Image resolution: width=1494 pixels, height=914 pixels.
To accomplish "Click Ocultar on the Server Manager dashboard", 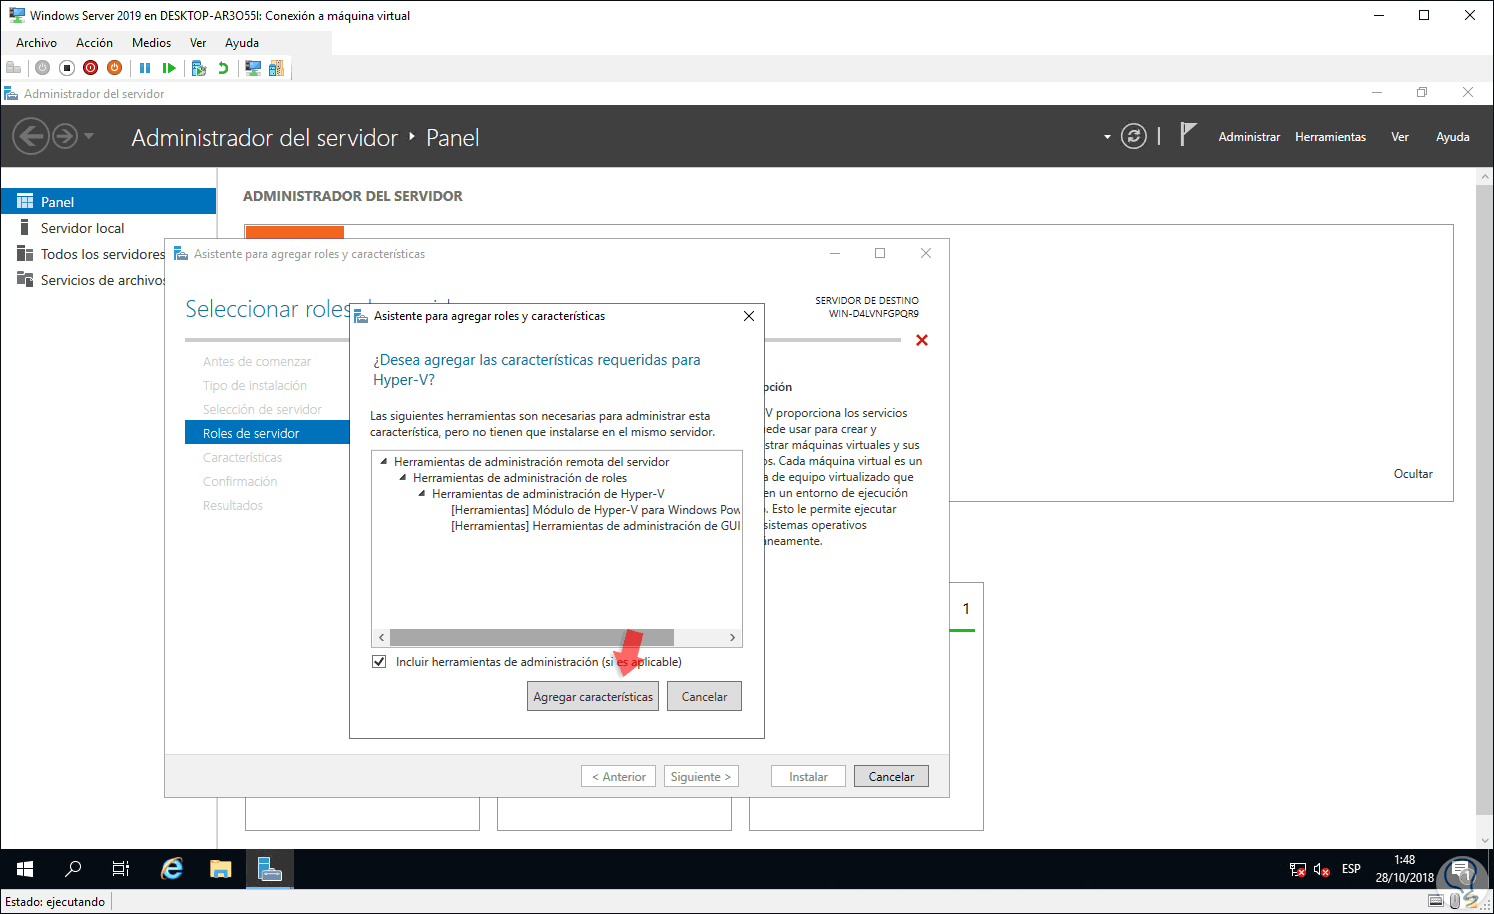I will [1413, 473].
